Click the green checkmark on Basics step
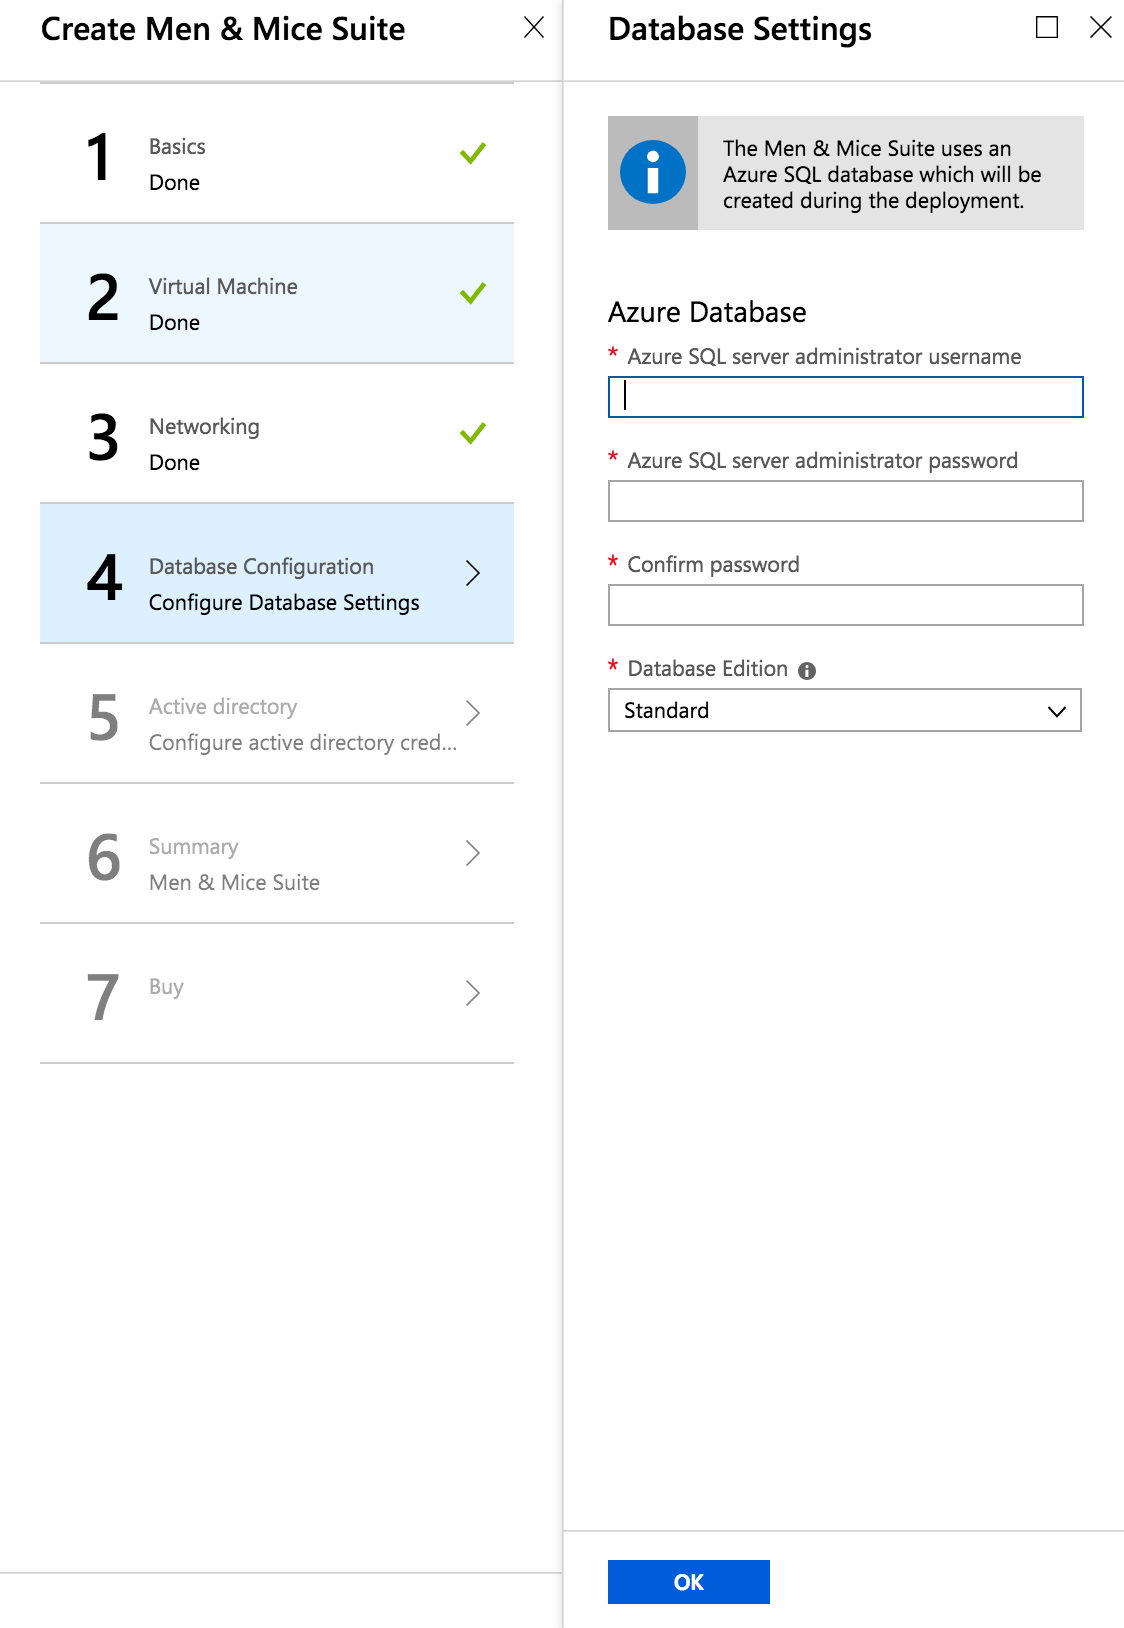 click(473, 154)
